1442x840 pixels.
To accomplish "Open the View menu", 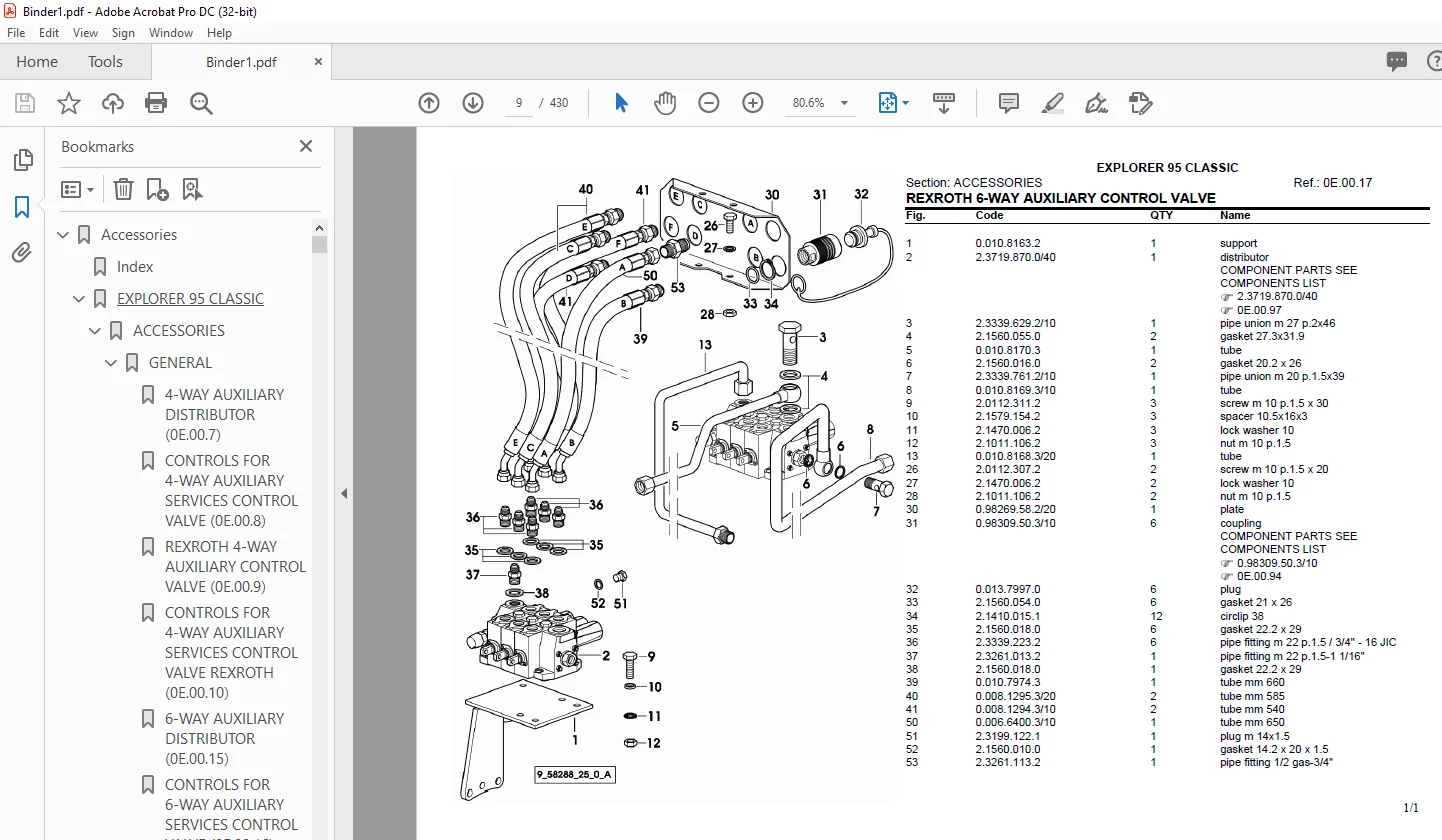I will tap(85, 33).
